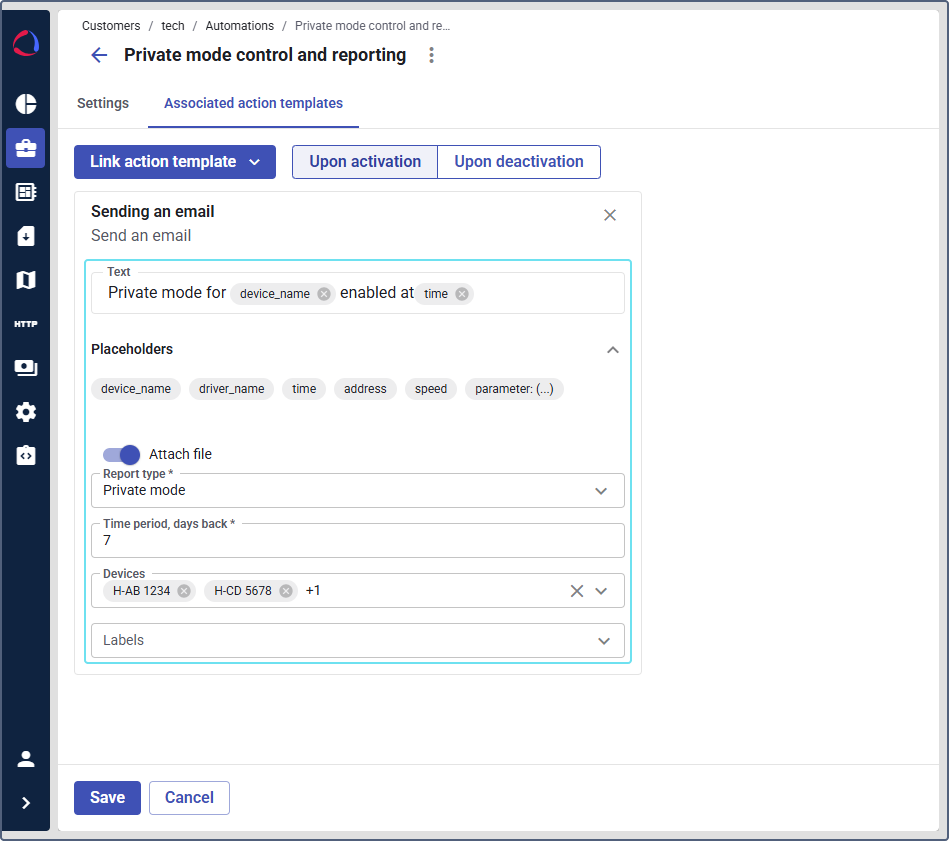The height and width of the screenshot is (841, 949).
Task: Select the Upon activation option
Action: pos(365,162)
